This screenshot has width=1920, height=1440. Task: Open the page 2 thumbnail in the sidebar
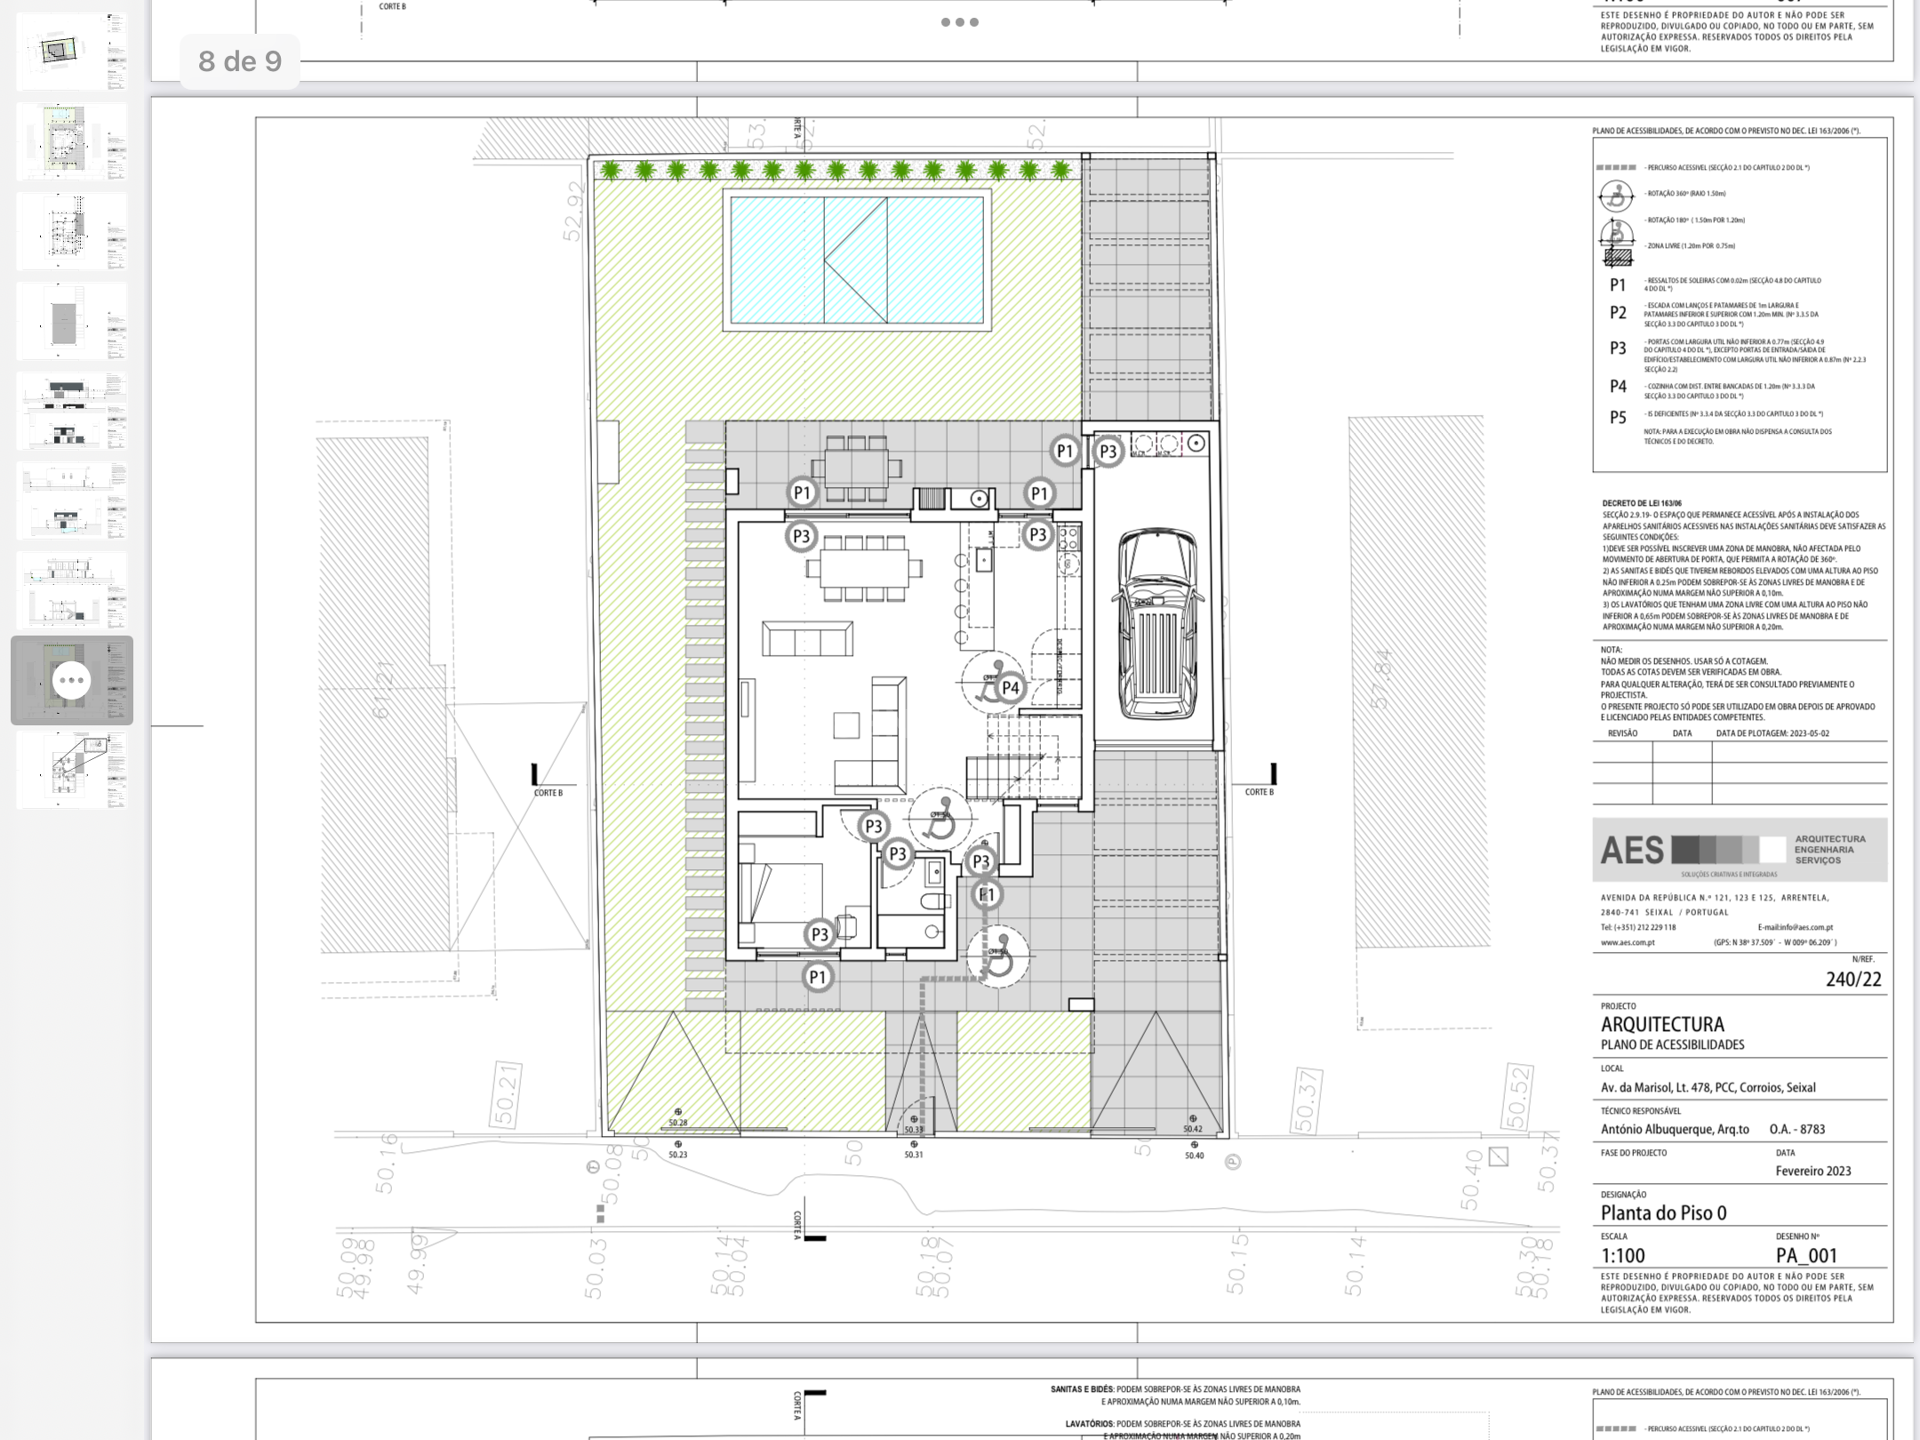[x=72, y=141]
